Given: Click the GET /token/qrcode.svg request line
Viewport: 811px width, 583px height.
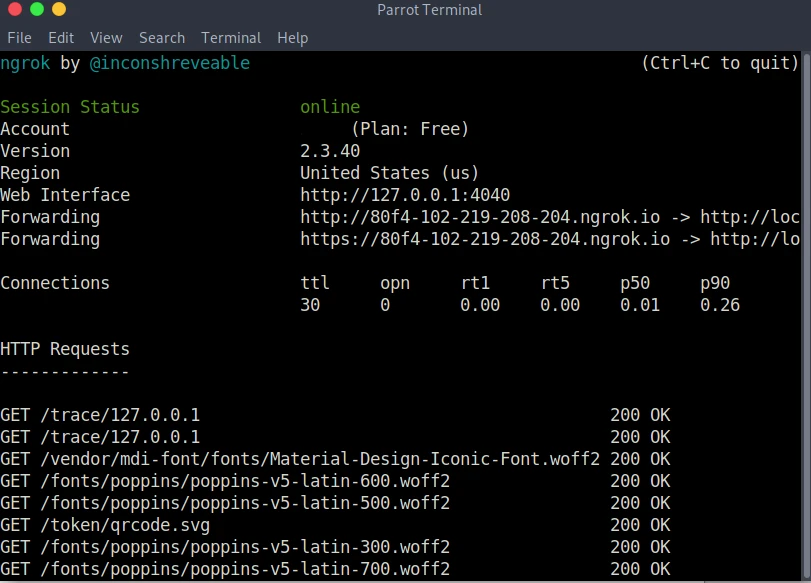Looking at the screenshot, I should tap(105, 525).
